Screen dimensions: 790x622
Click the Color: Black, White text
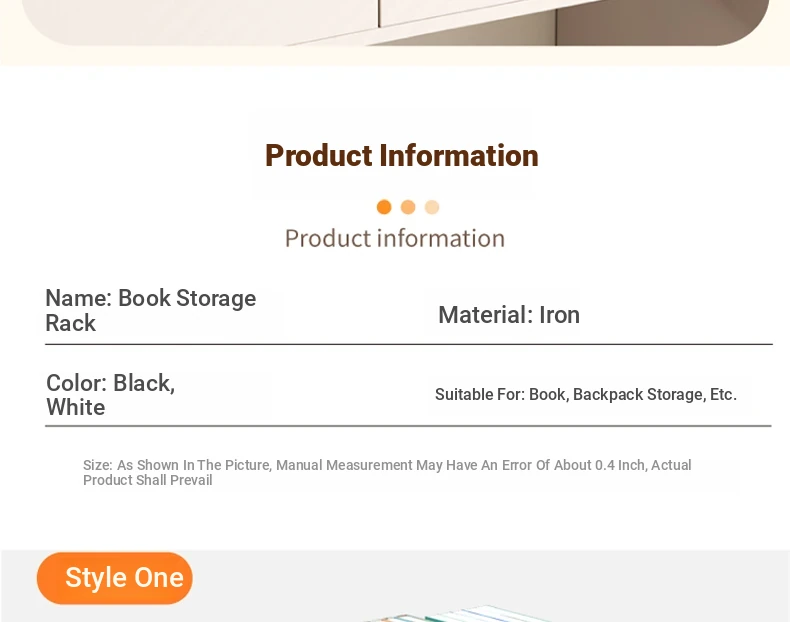click(x=110, y=395)
